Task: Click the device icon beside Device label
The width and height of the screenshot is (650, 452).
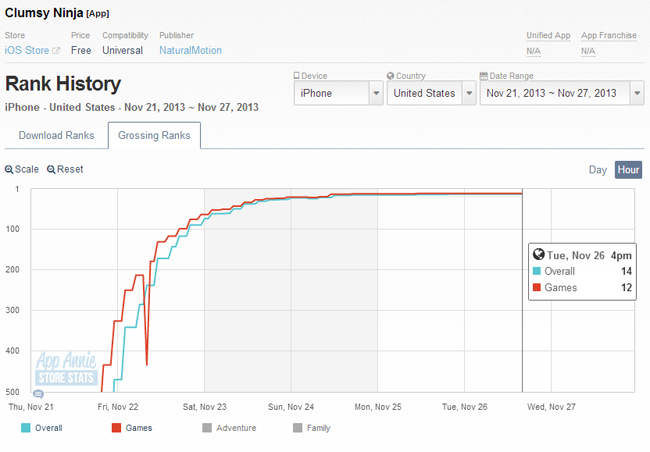Action: point(296,76)
